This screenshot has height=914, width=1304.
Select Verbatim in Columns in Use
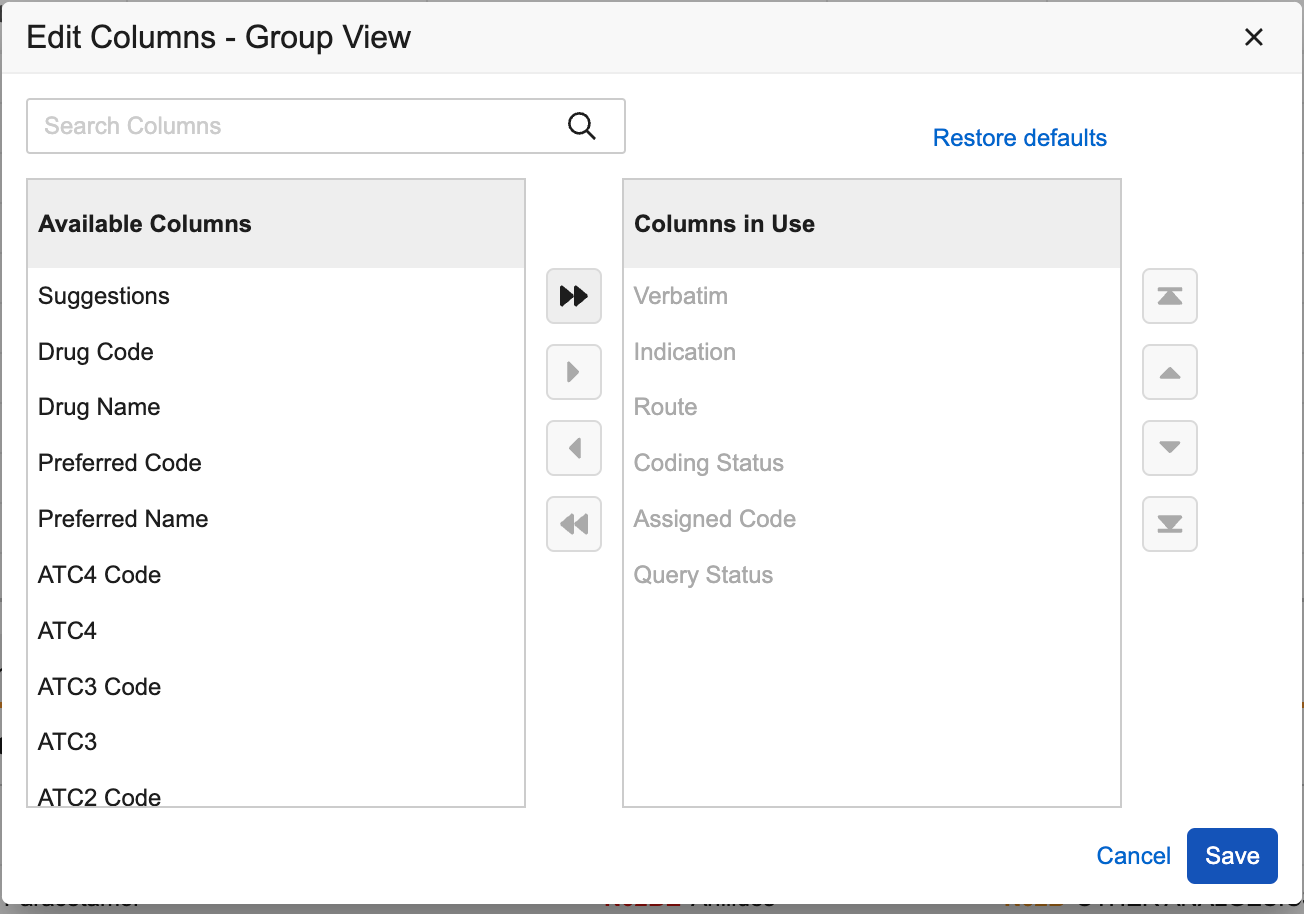(x=681, y=296)
